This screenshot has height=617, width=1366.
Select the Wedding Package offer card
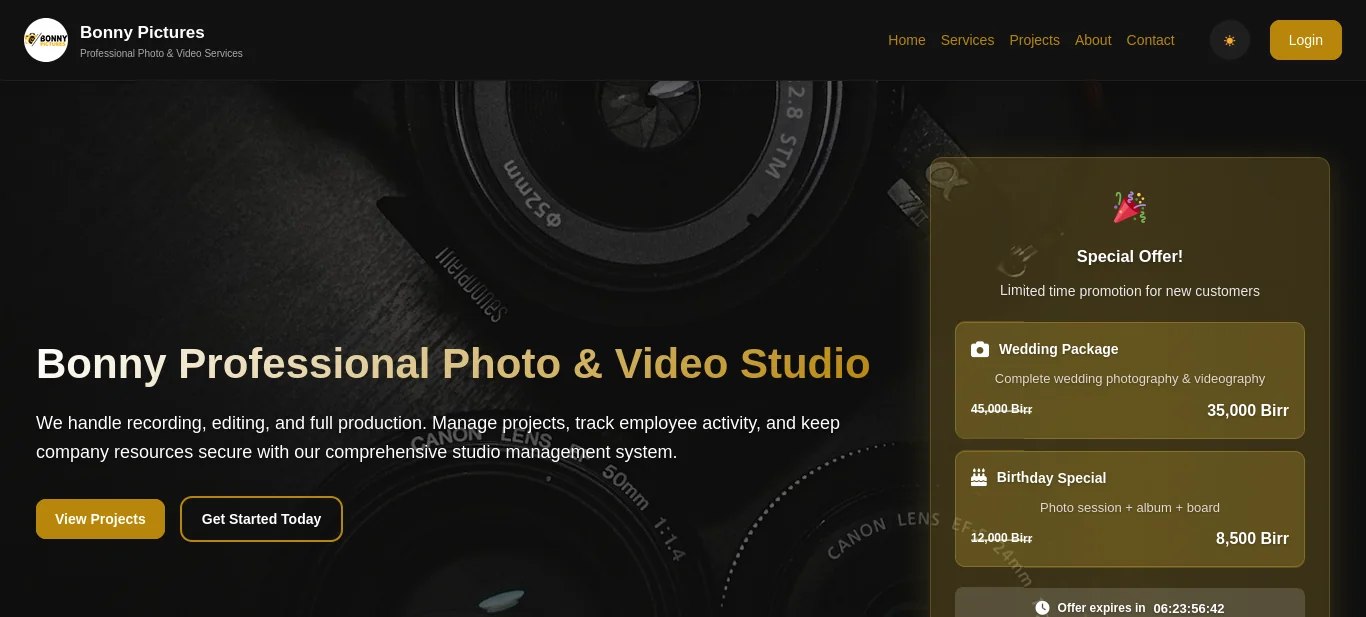click(x=1130, y=380)
